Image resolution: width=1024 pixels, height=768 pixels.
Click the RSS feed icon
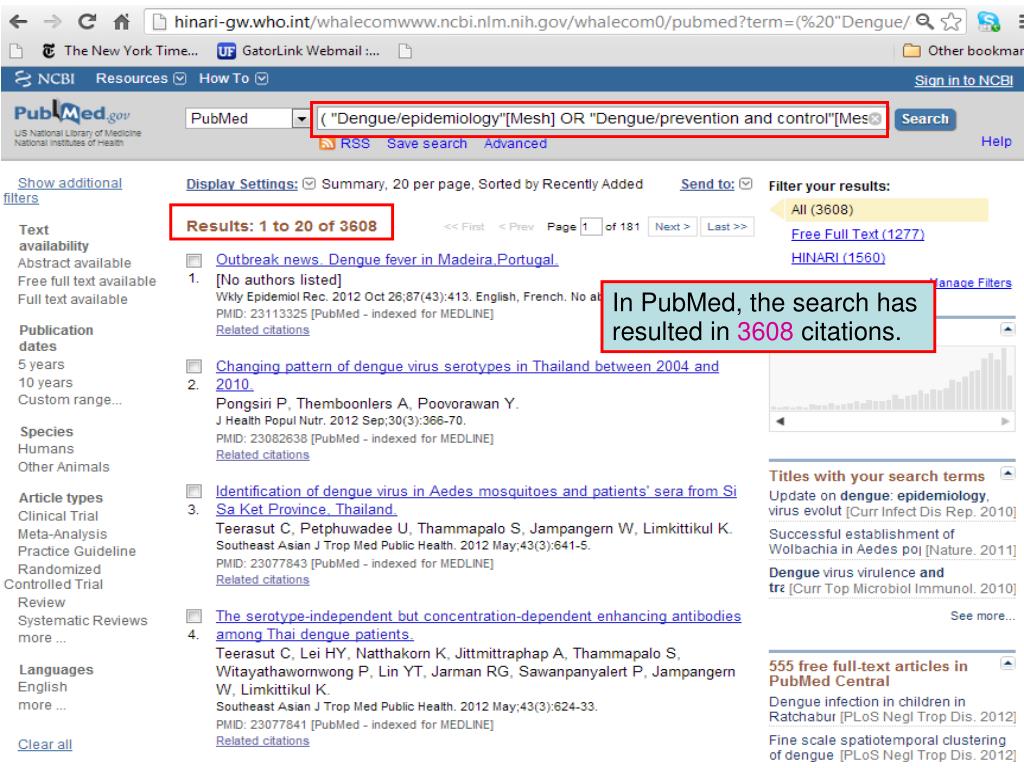point(327,144)
